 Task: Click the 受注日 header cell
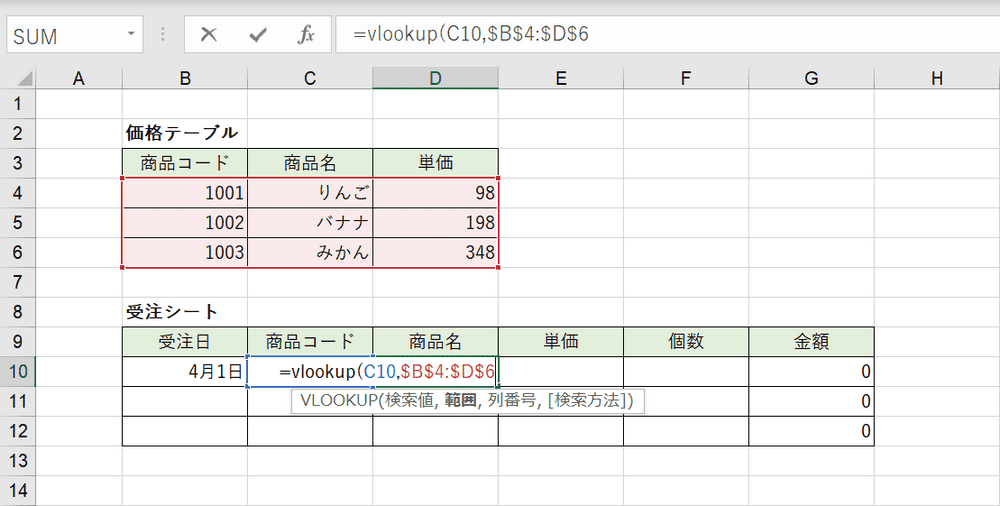(x=185, y=342)
